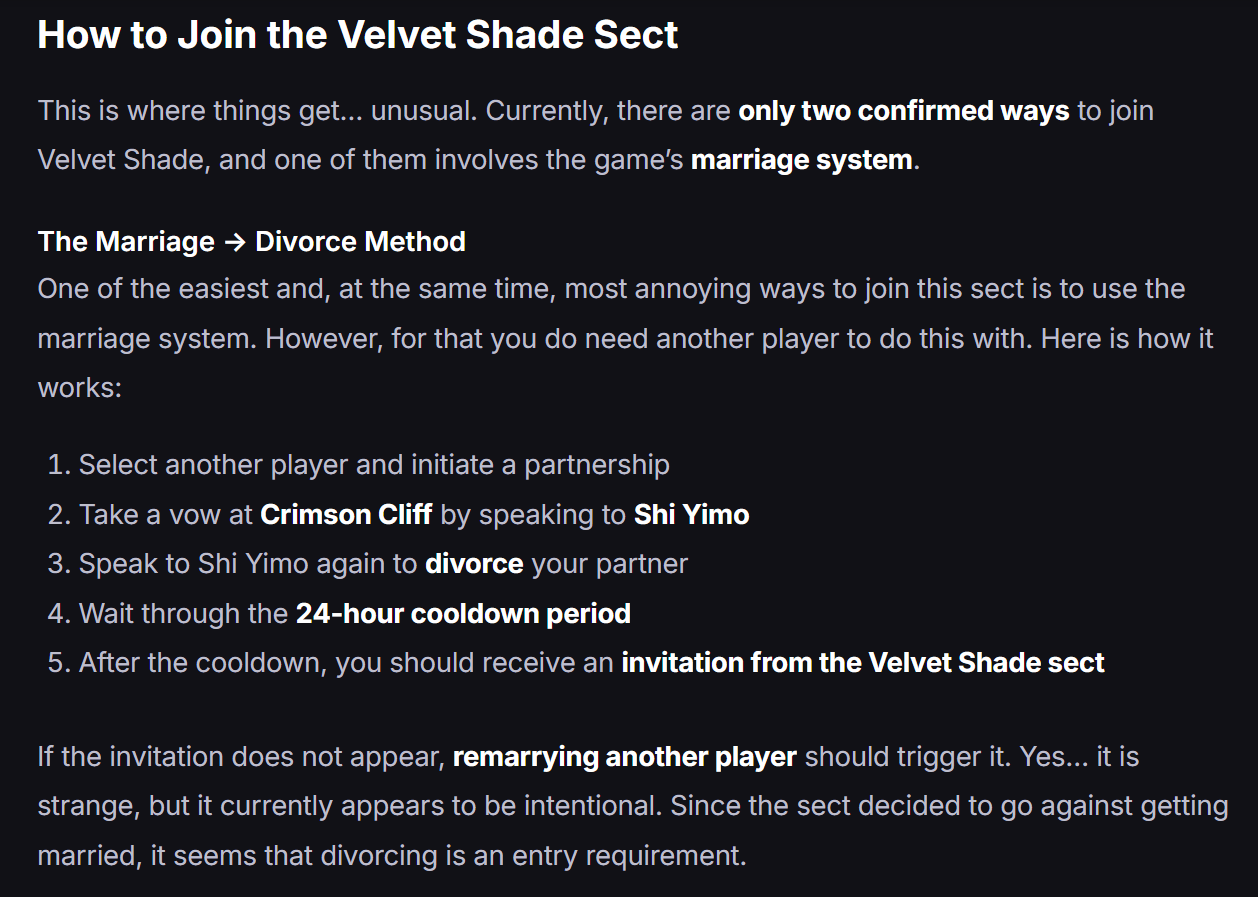Click the list number 2 marker

[57, 514]
